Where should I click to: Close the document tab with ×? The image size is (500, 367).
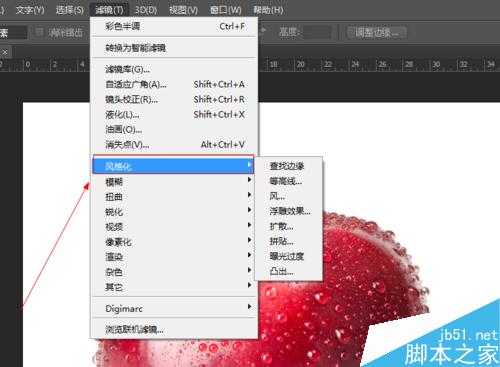coord(5,52)
